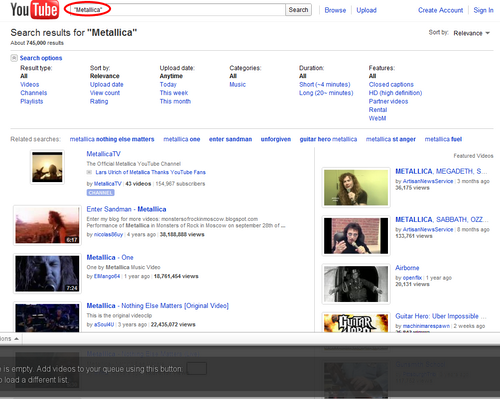Open MetallicaTV uploader name under channel result
Viewport: 500px width, 399px height.
tap(108, 184)
